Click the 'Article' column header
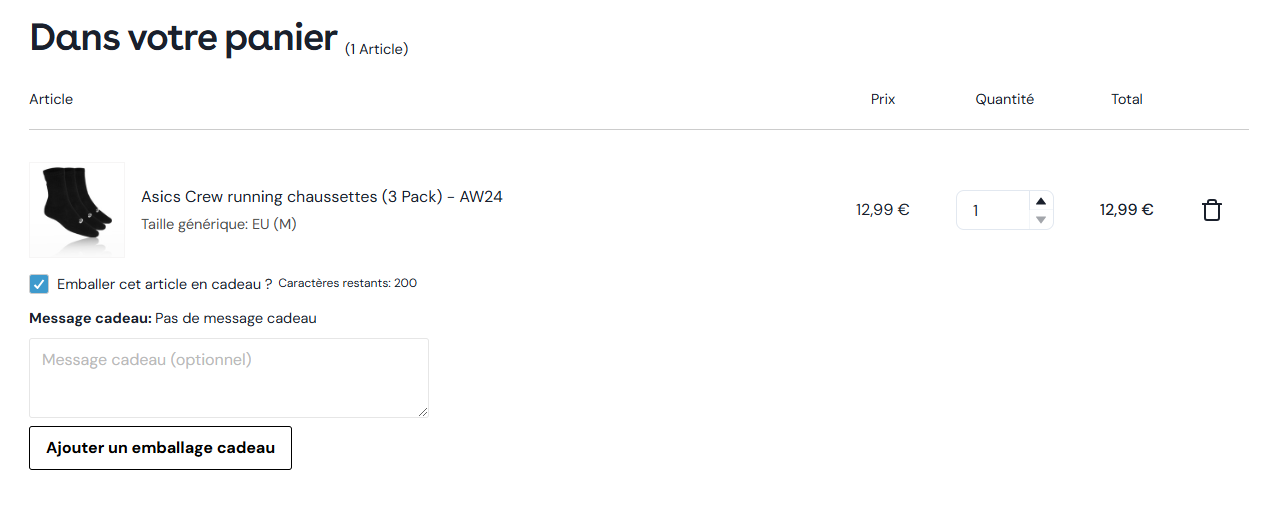 click(51, 99)
